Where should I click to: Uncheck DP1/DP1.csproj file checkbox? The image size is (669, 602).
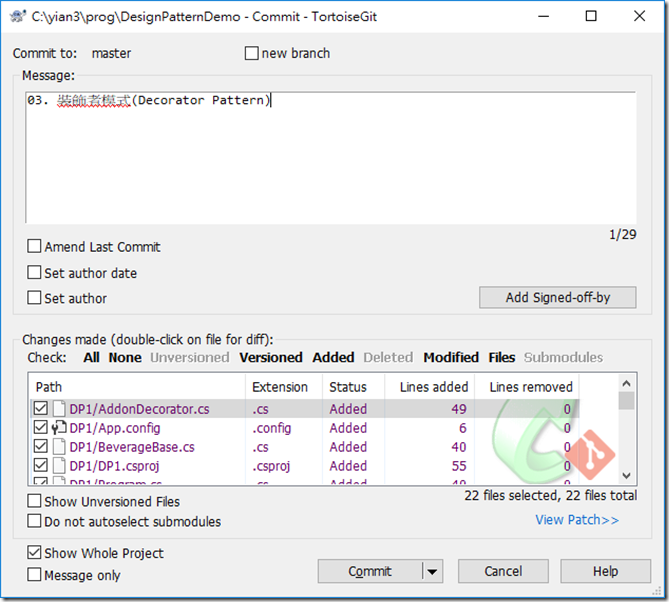(x=41, y=465)
